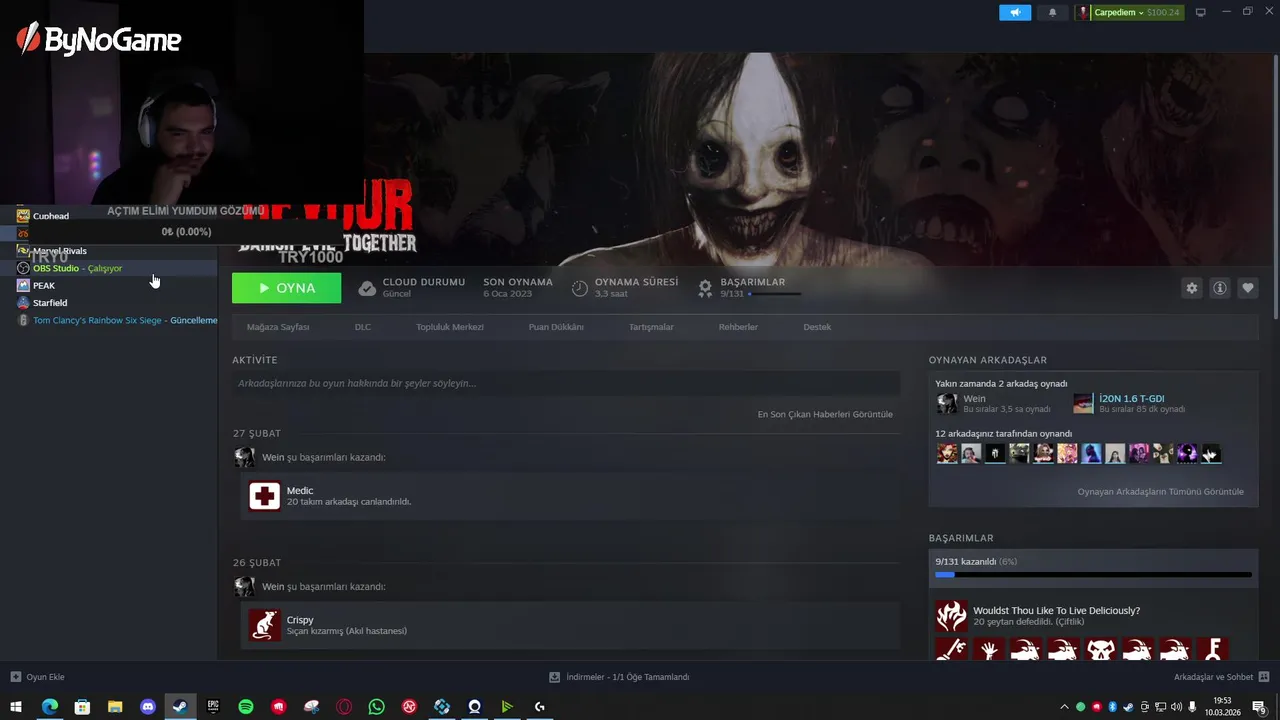This screenshot has height=720, width=1280.
Task: Select Marvel Rivals in the library list
Action: [x=60, y=251]
